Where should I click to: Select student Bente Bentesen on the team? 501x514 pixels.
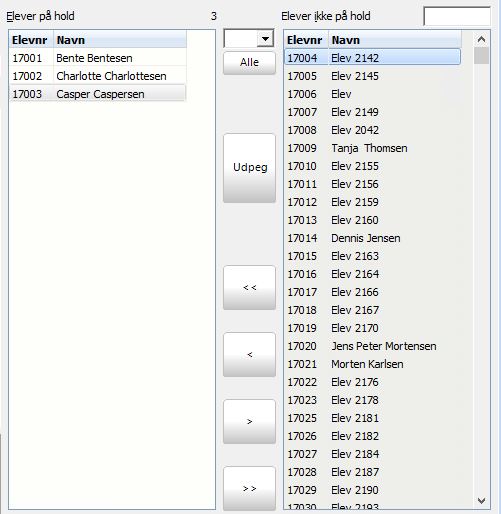click(98, 58)
